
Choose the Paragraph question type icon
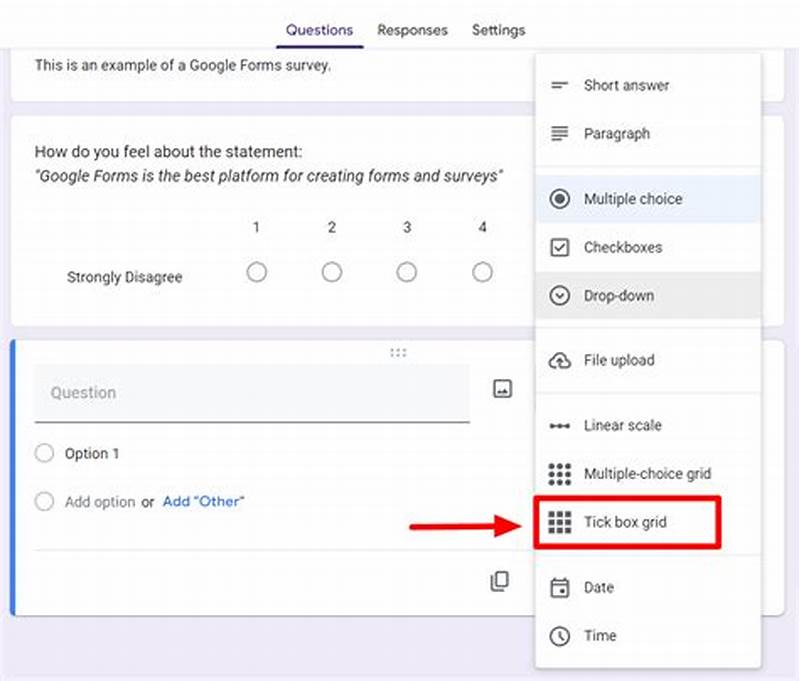[560, 133]
